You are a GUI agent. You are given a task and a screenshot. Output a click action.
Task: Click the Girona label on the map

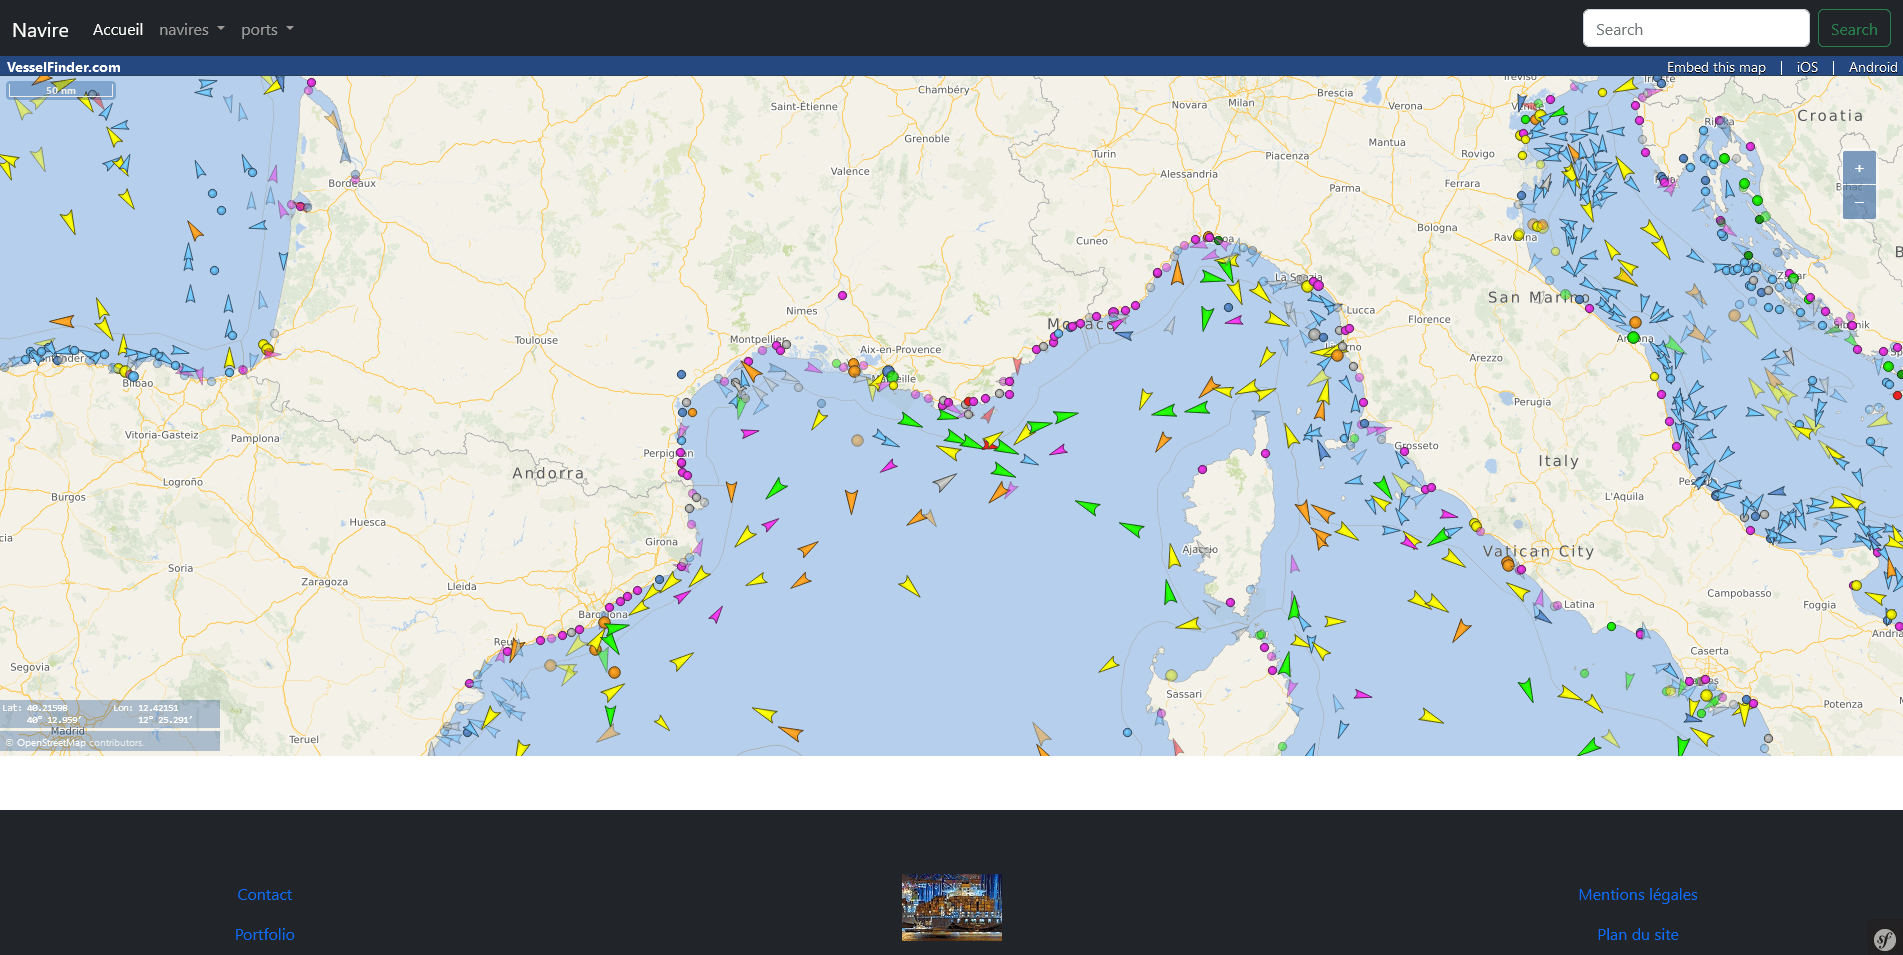pos(661,542)
